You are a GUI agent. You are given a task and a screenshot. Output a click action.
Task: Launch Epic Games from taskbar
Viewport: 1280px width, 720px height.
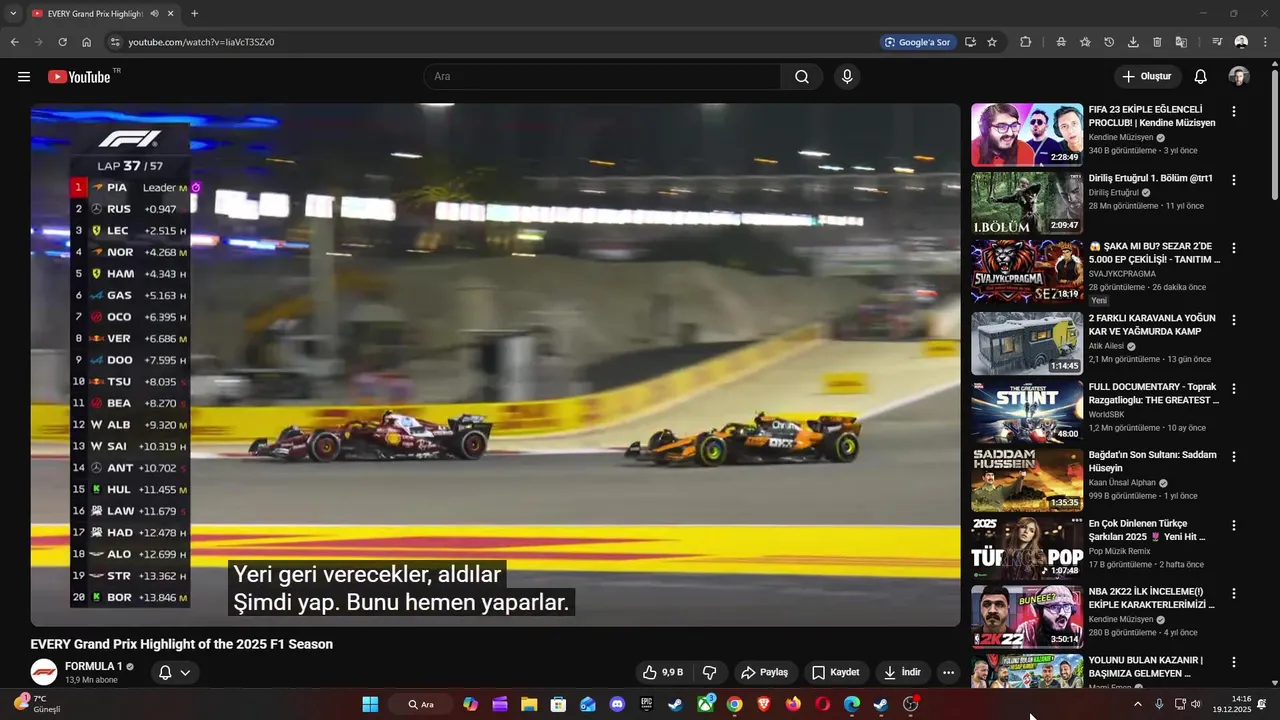click(646, 704)
